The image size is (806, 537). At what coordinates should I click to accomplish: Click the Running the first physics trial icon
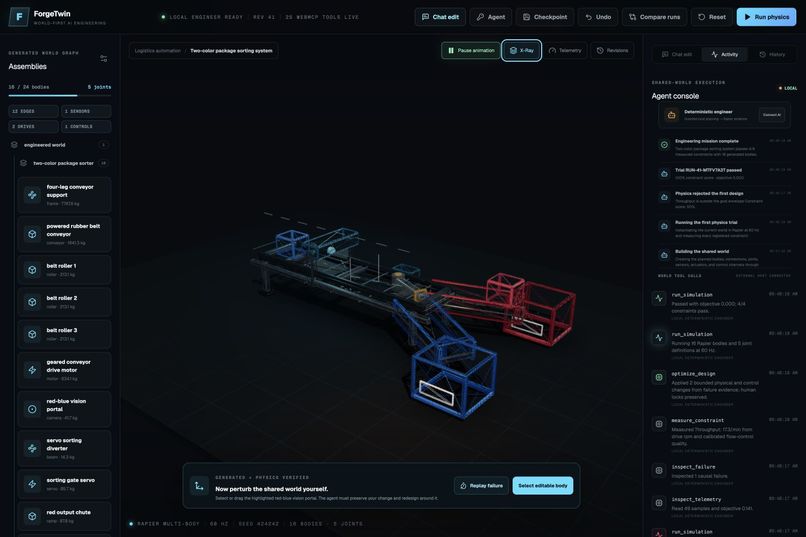point(664,226)
